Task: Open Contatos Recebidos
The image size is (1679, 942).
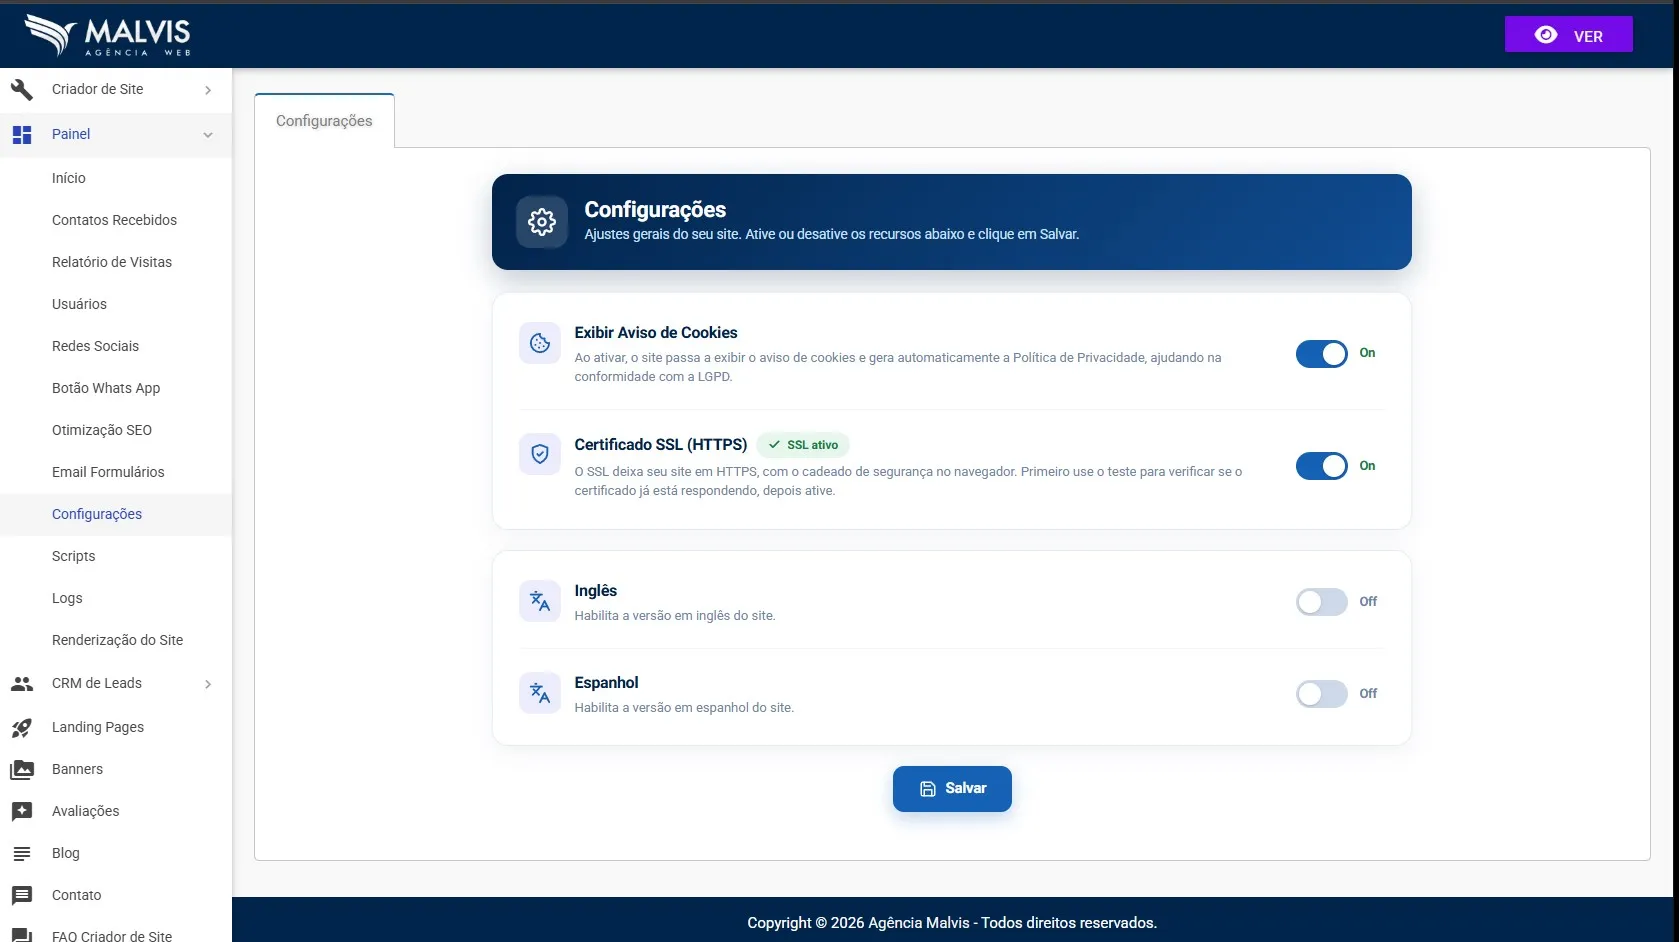Action: pyautogui.click(x=116, y=220)
